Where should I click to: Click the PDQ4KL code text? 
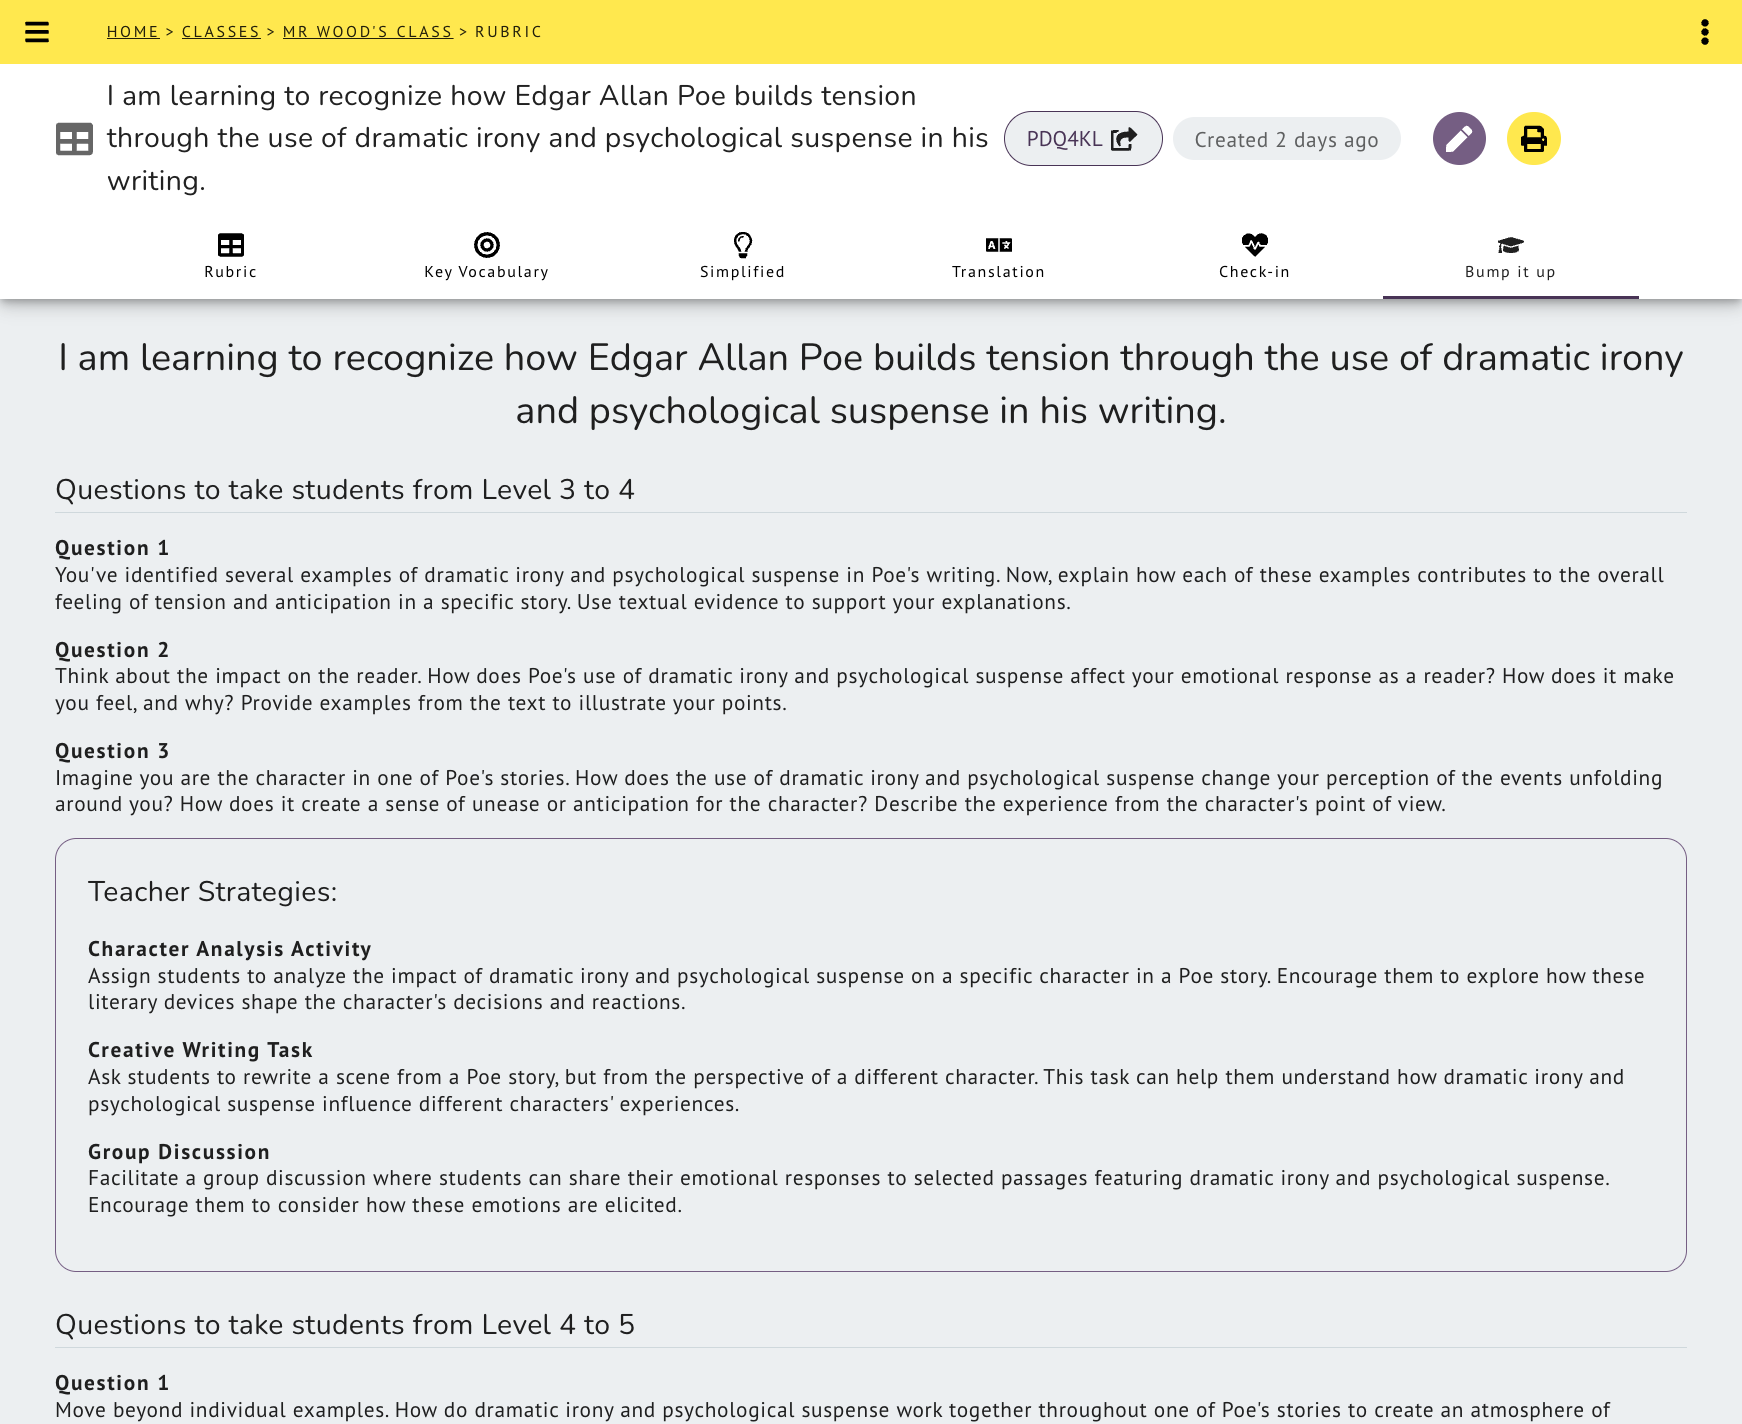coord(1065,139)
